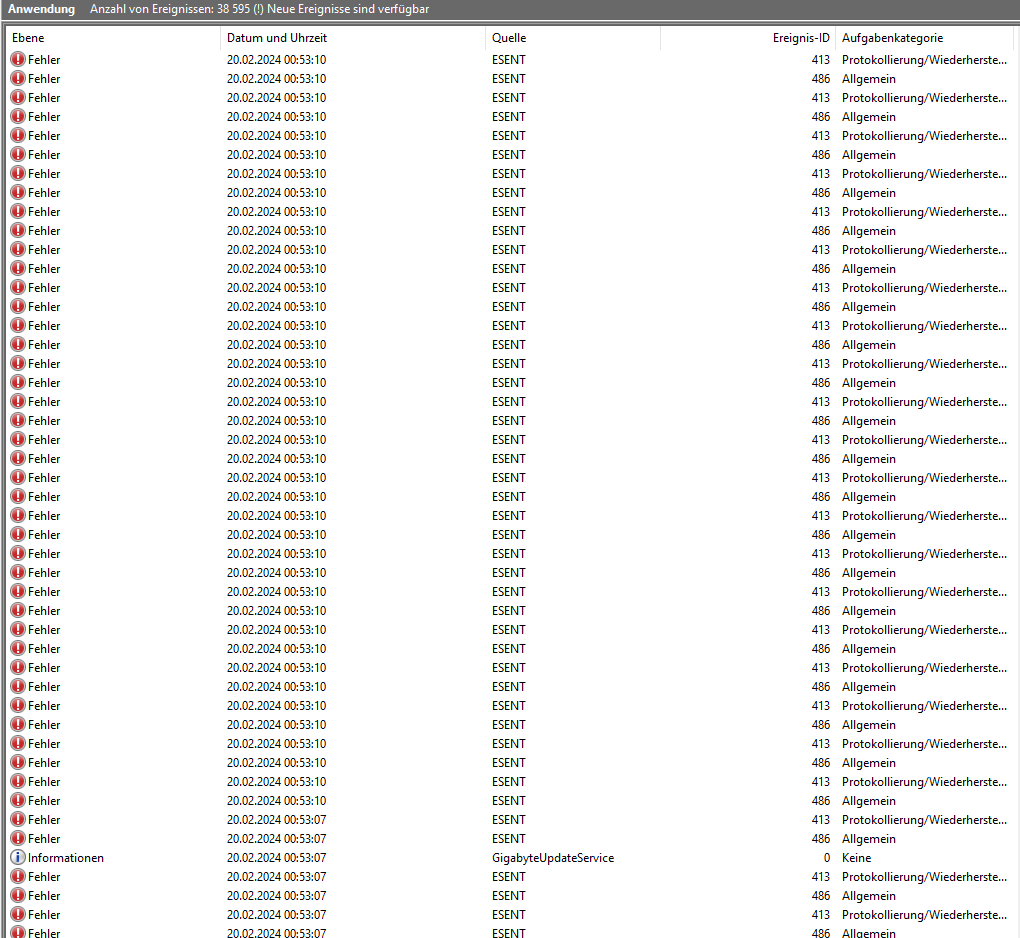Click the date cell in the GigabyteUpdateService row

[276, 857]
